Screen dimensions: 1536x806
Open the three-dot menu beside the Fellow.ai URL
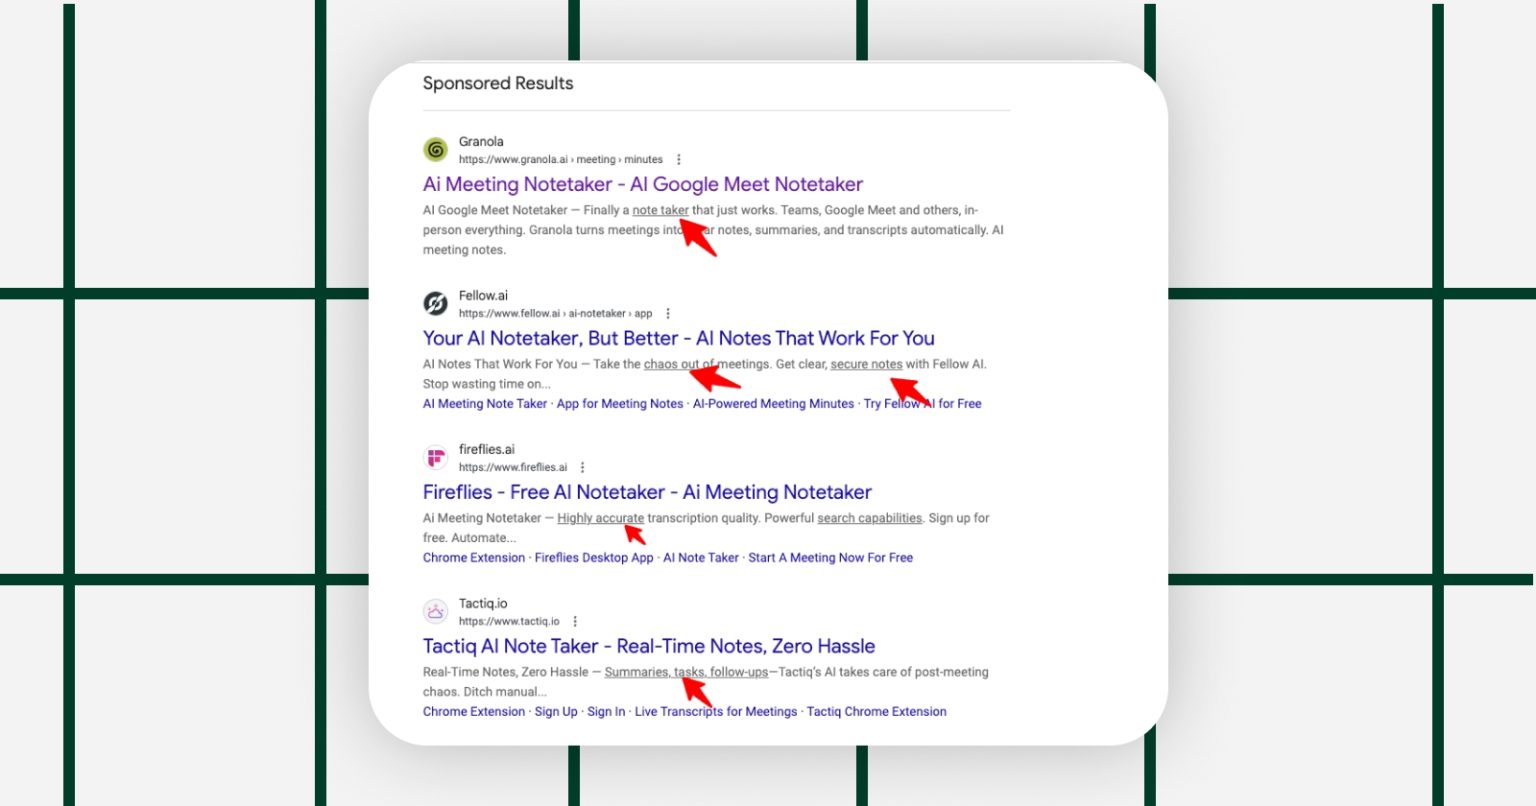[x=668, y=314]
